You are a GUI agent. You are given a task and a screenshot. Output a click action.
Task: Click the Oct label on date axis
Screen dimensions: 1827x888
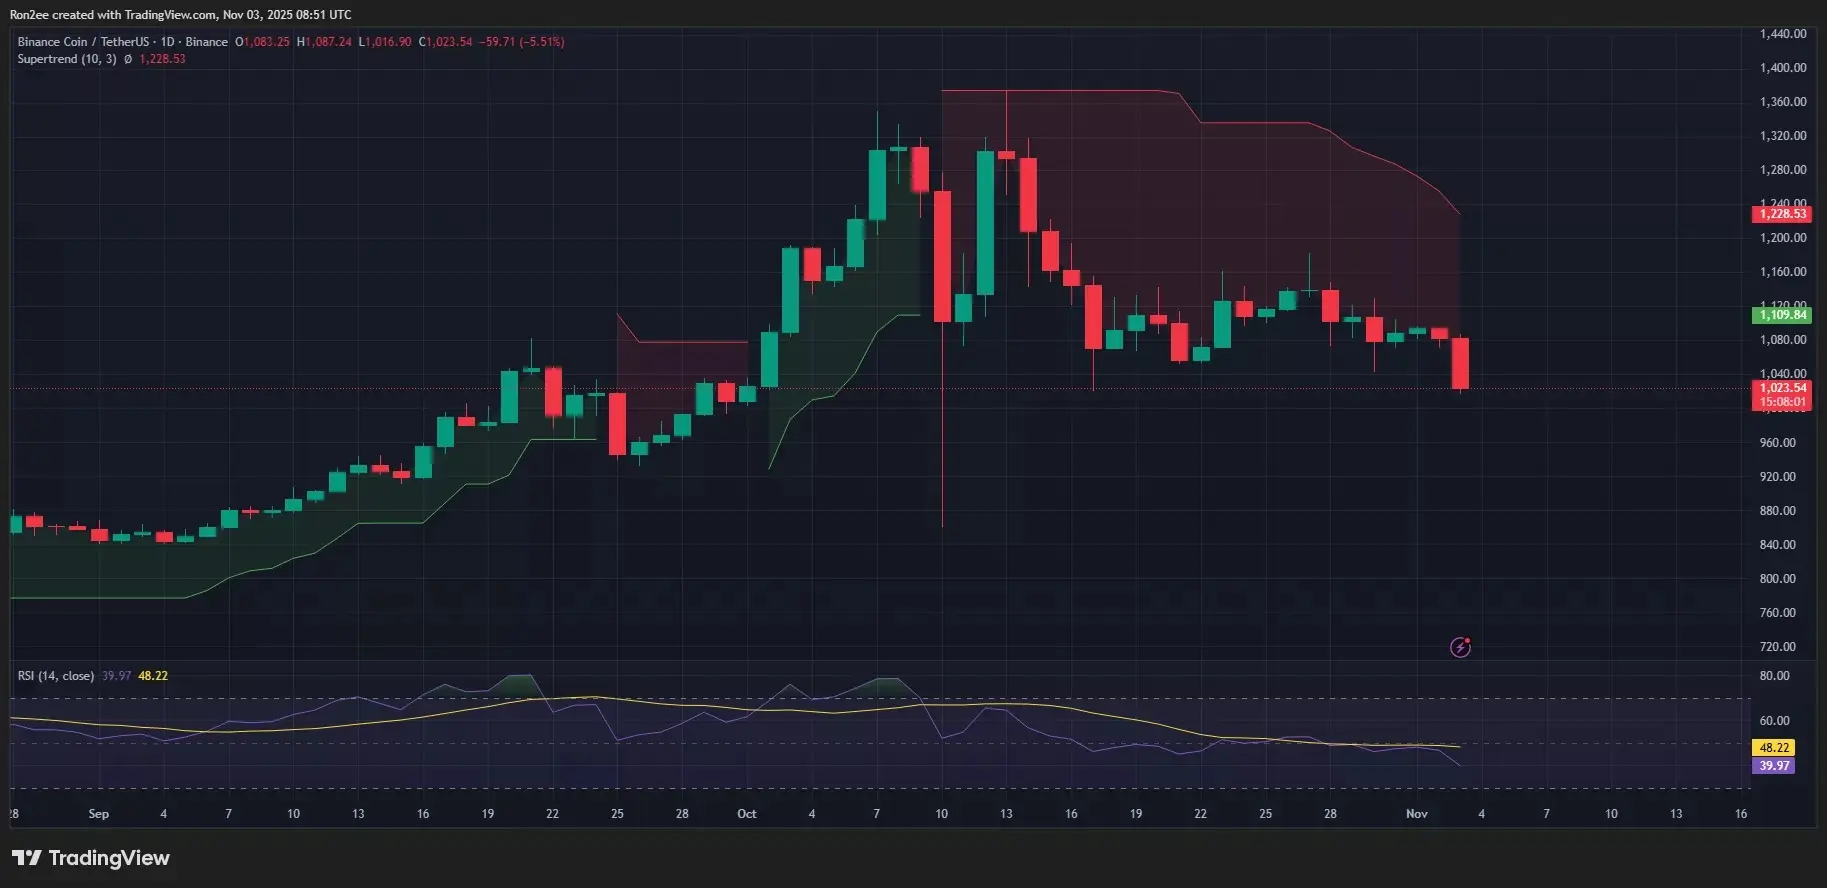coord(747,814)
